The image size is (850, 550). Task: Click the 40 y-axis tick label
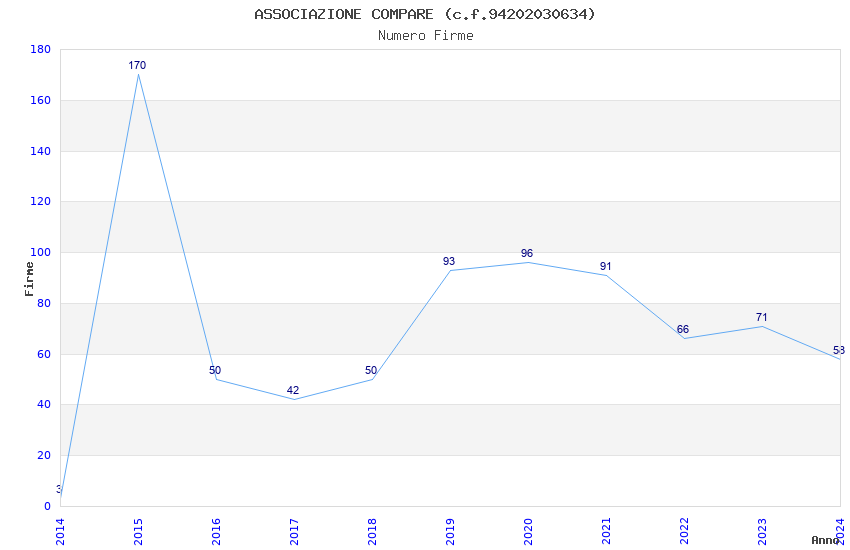point(44,404)
